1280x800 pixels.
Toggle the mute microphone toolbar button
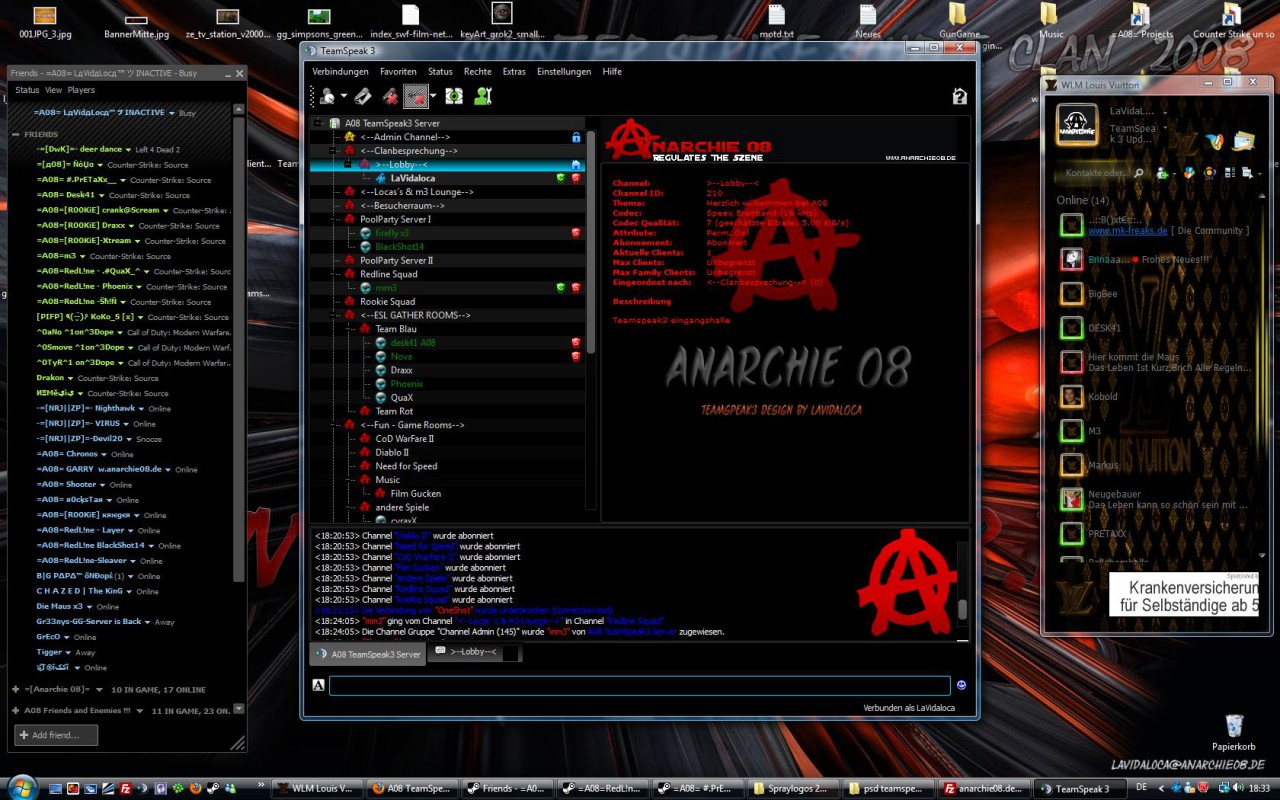tap(416, 96)
